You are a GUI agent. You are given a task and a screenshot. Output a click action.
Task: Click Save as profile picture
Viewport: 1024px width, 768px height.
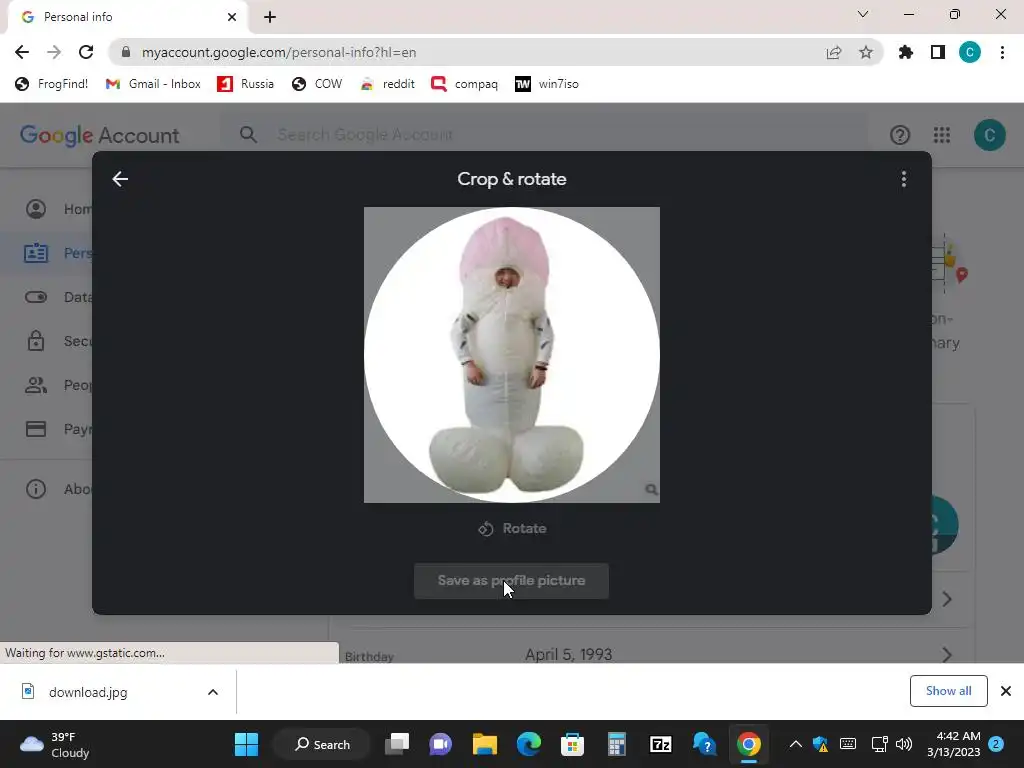[511, 581]
